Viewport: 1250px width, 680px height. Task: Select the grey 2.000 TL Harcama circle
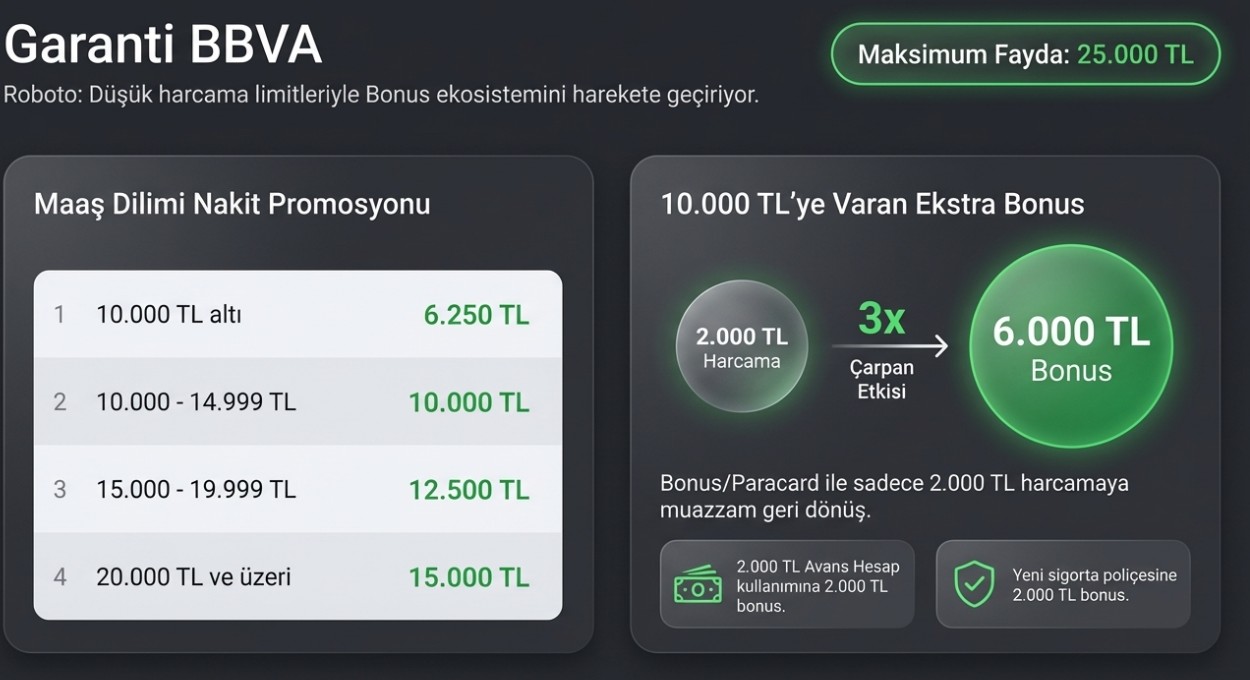pyautogui.click(x=741, y=346)
